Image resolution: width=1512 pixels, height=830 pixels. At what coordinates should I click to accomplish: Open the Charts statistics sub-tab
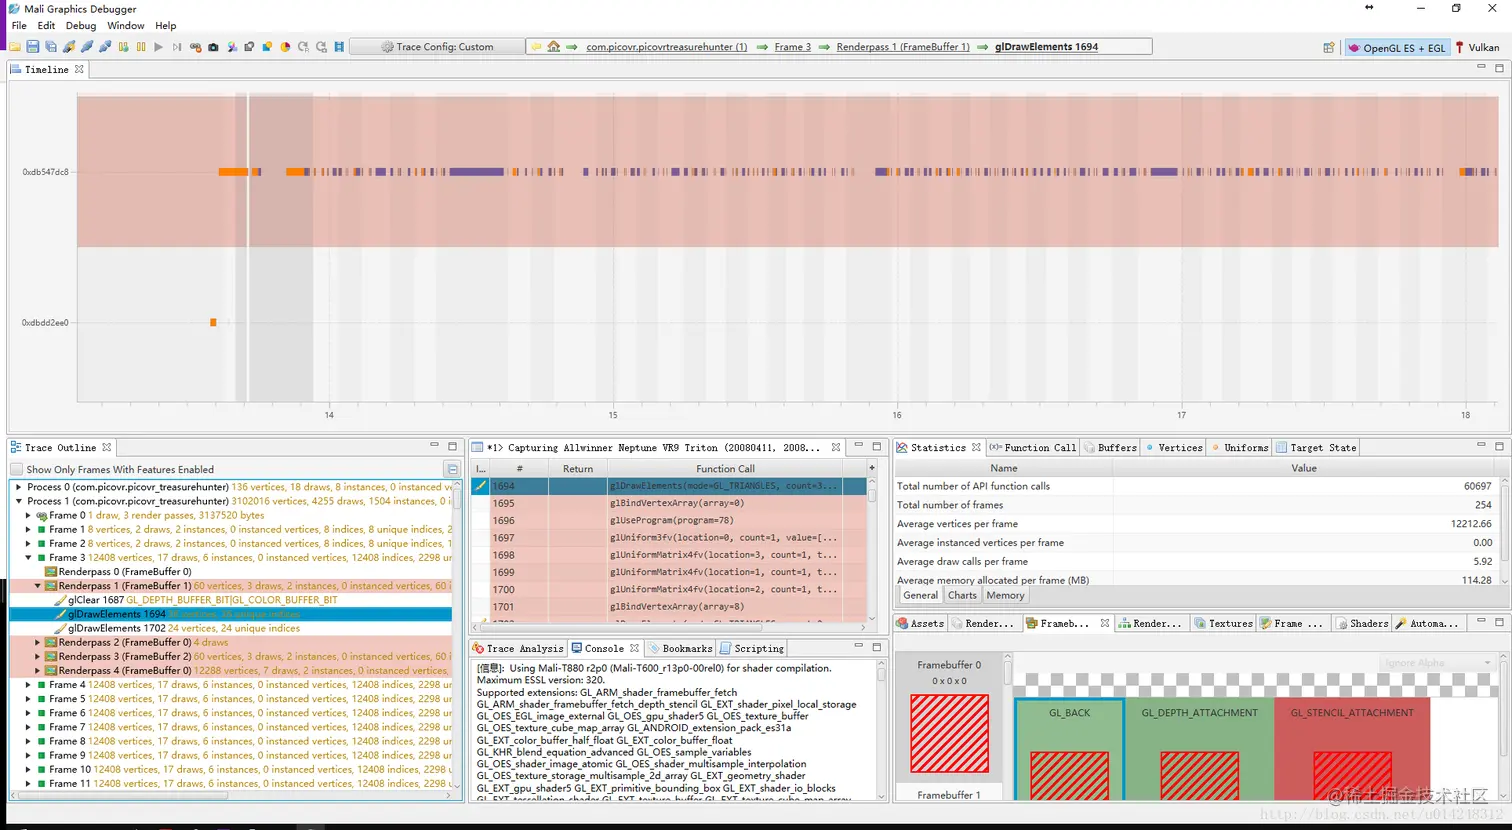pyautogui.click(x=962, y=595)
